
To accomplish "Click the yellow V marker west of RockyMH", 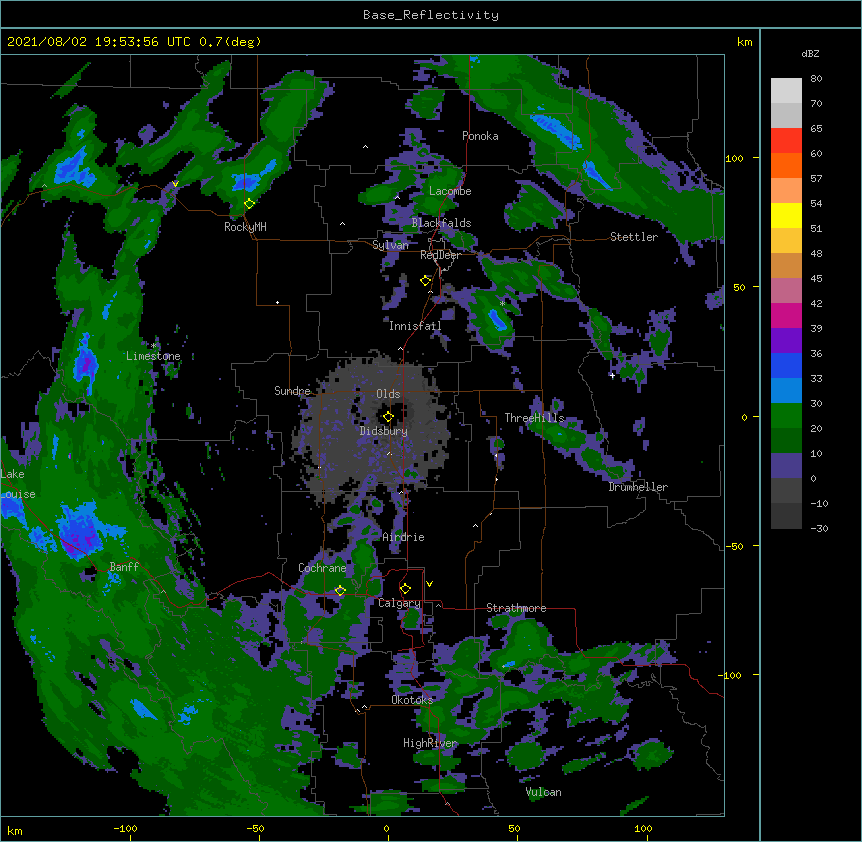I will (x=175, y=184).
